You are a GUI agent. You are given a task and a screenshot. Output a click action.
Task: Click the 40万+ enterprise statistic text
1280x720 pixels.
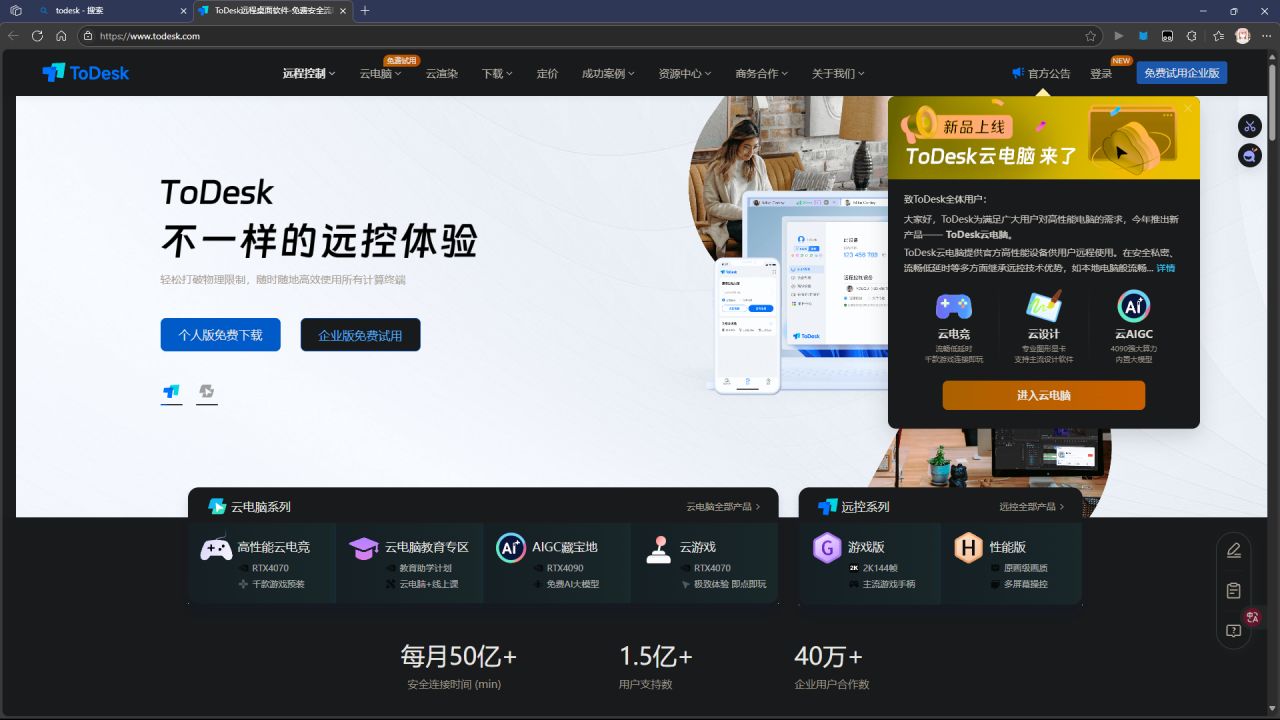[x=828, y=656]
